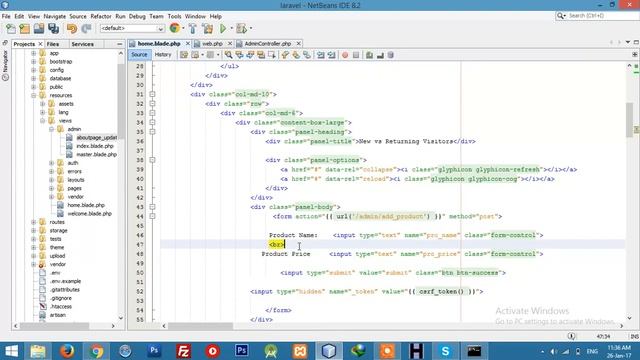640x360 pixels.
Task: Click the Last Edit icon in editor toolbar
Action: pos(184,55)
